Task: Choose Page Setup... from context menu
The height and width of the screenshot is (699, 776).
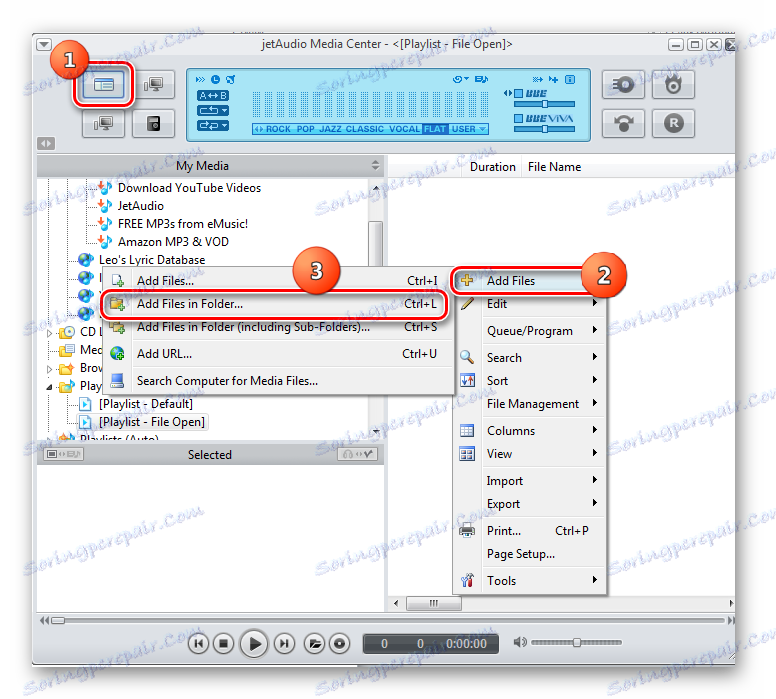Action: pyautogui.click(x=530, y=554)
